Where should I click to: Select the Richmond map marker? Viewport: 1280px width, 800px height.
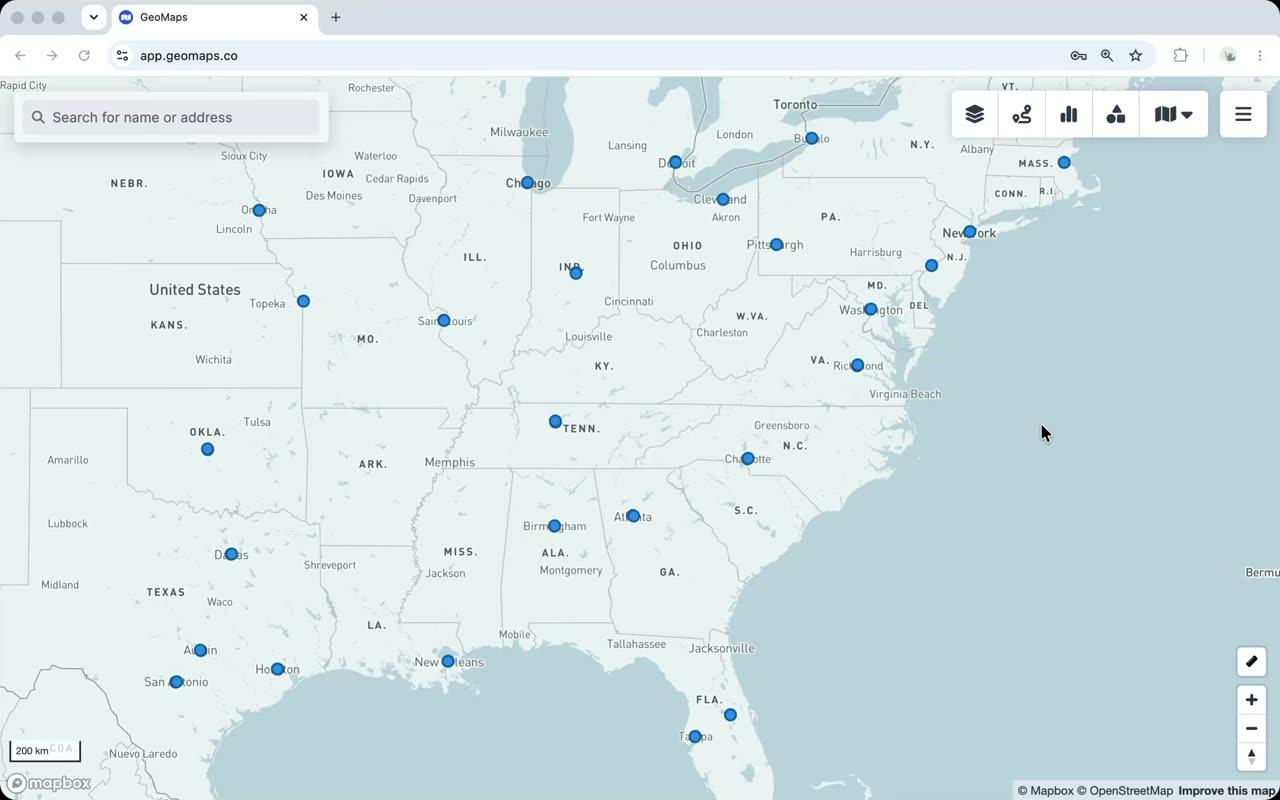(857, 365)
